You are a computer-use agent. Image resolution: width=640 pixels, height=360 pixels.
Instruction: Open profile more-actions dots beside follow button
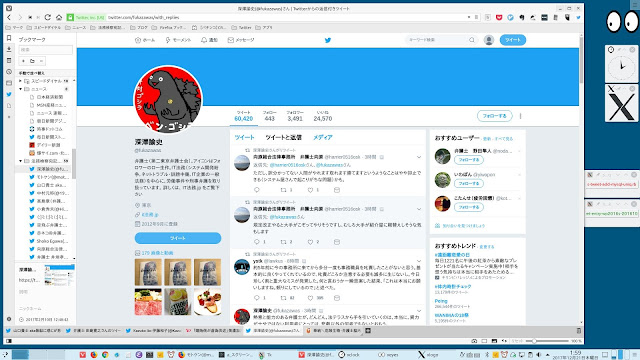pos(520,116)
